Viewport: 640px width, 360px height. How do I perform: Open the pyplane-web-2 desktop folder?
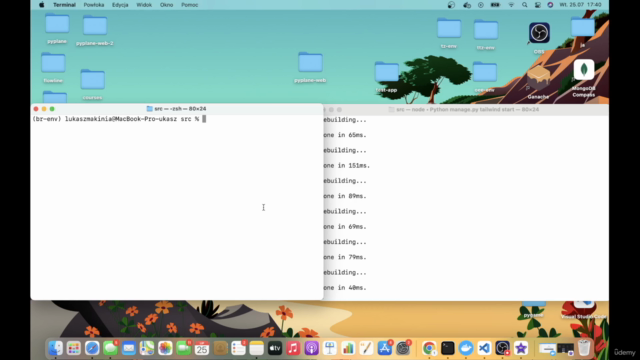[95, 30]
